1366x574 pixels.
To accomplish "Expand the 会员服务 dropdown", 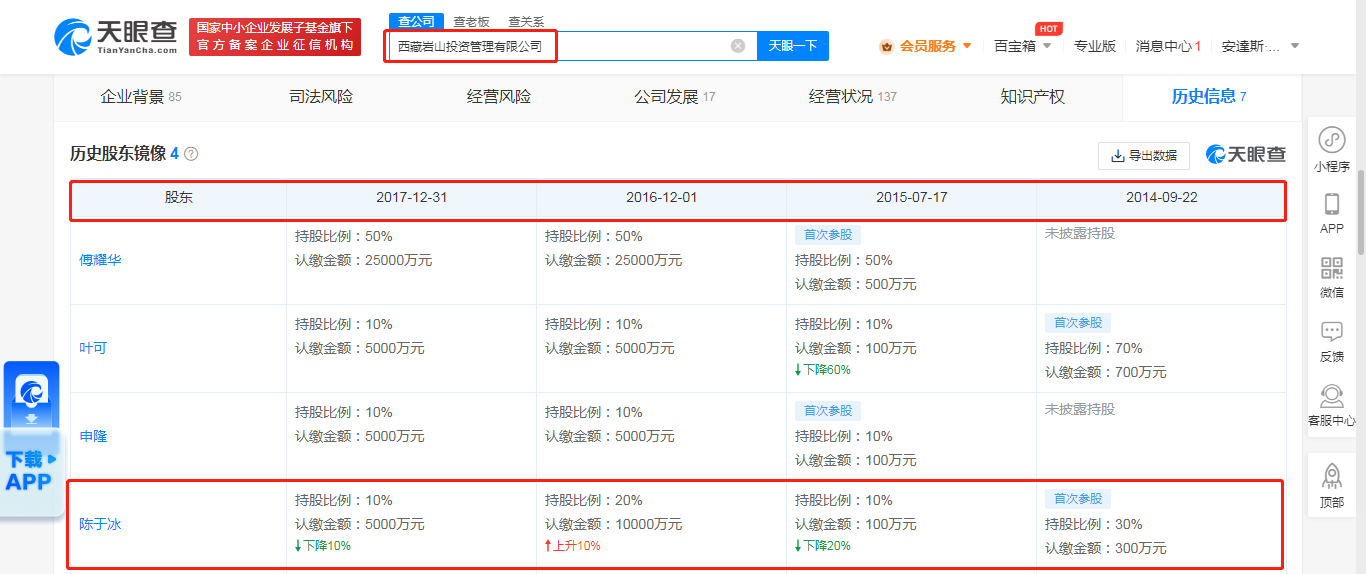I will coord(926,46).
